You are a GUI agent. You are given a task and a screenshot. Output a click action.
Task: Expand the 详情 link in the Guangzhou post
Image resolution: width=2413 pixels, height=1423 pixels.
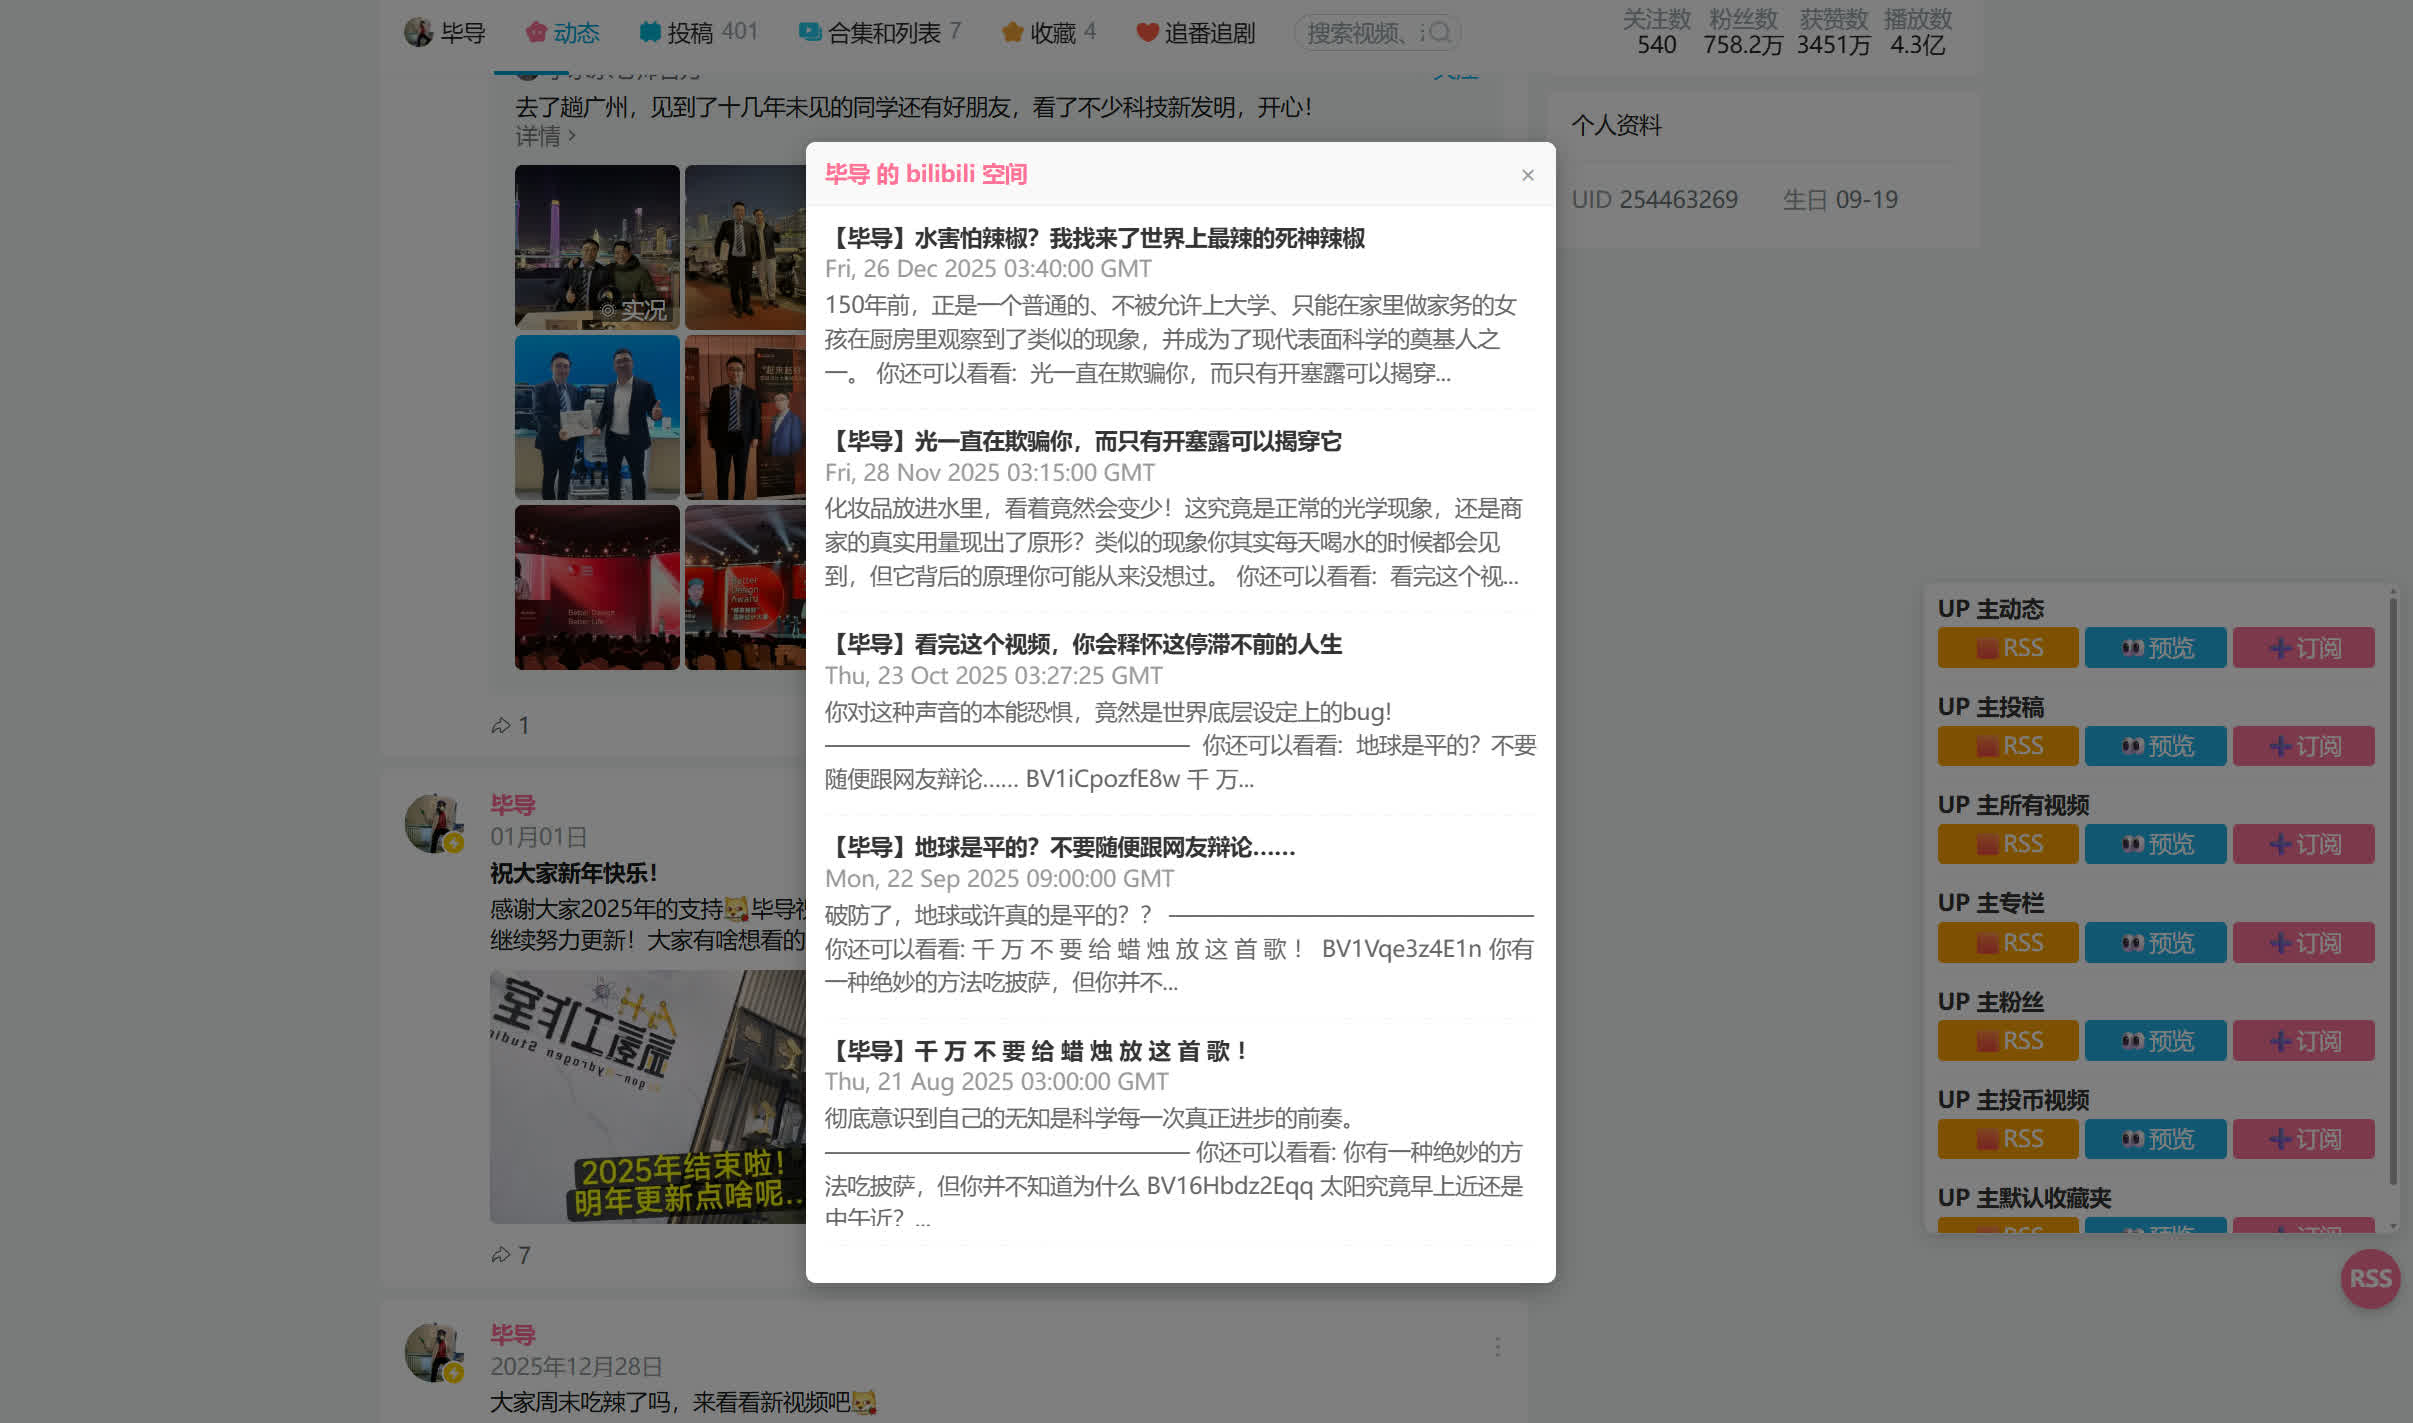point(545,136)
